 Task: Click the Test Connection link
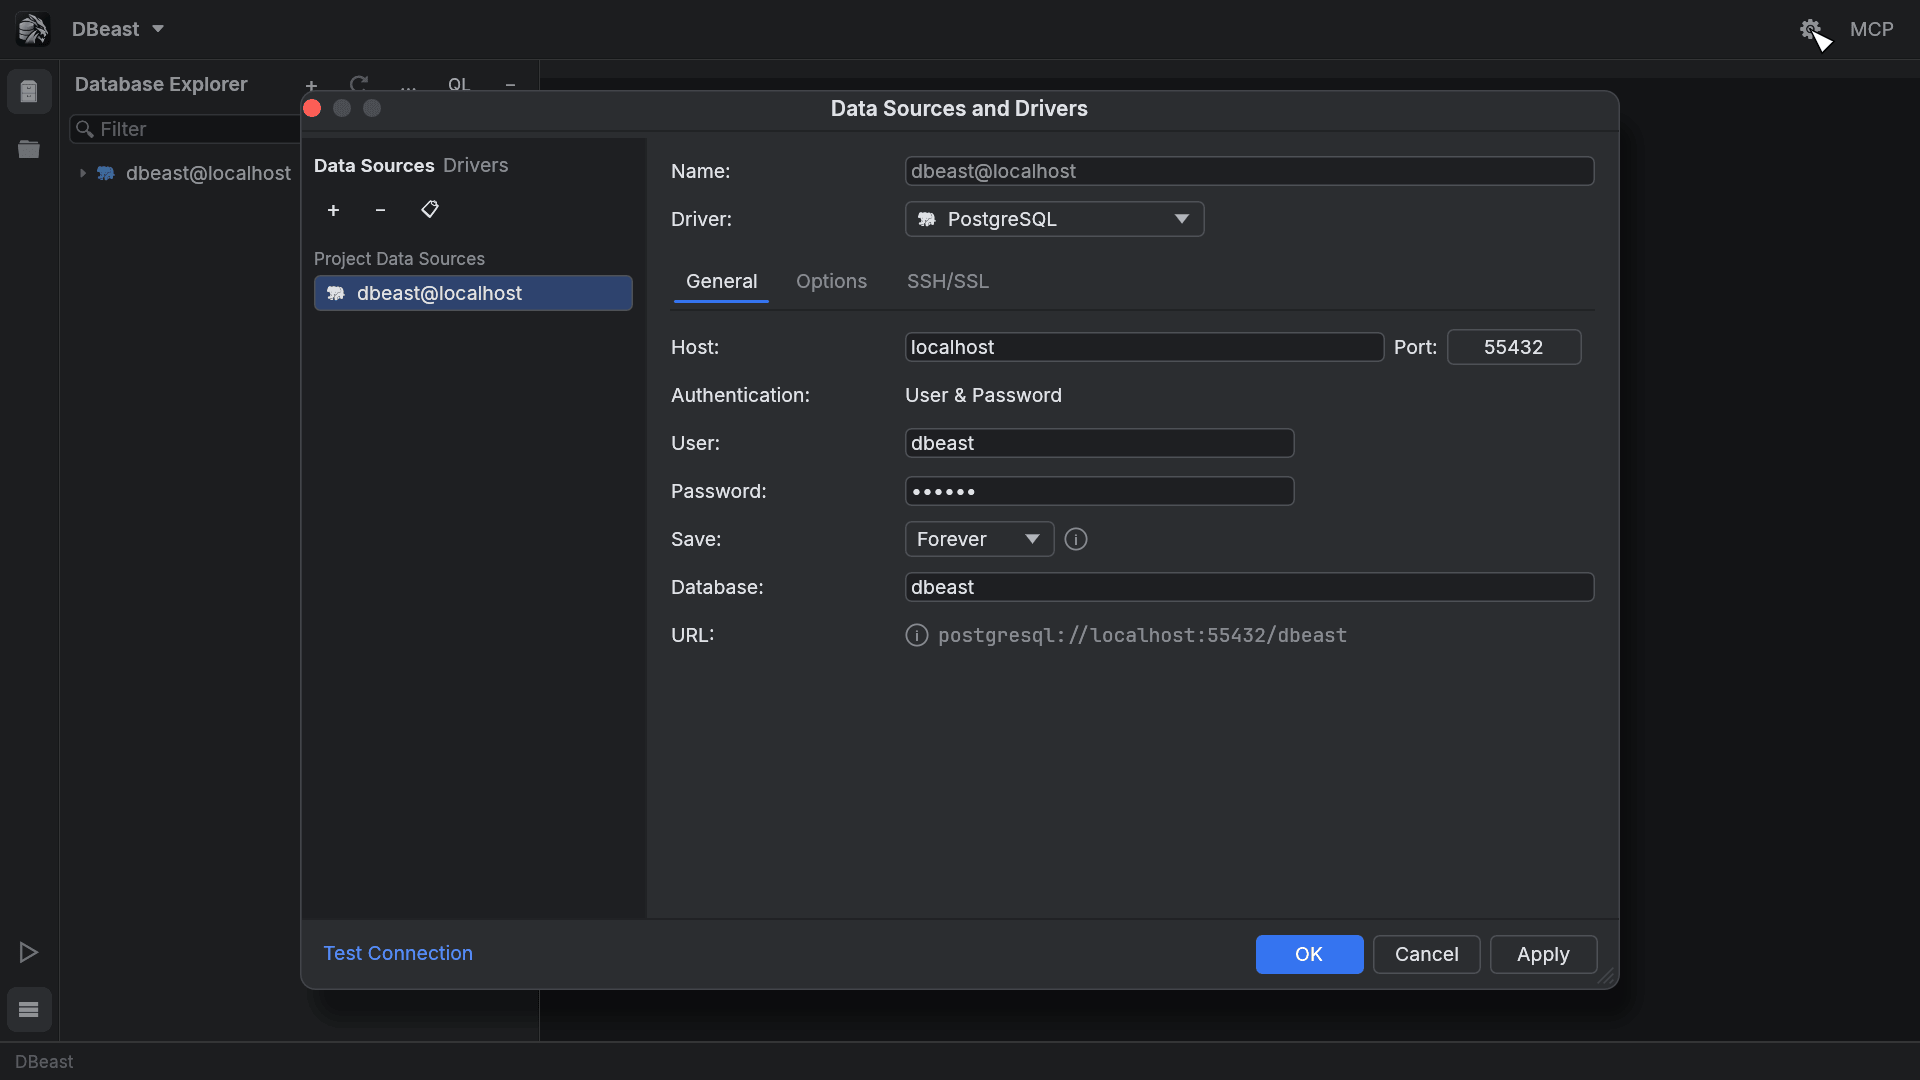coord(398,953)
